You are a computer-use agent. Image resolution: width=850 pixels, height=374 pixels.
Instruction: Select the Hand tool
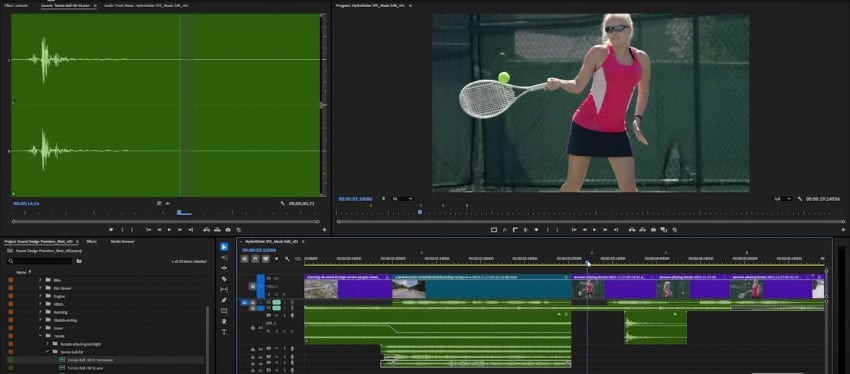click(224, 321)
